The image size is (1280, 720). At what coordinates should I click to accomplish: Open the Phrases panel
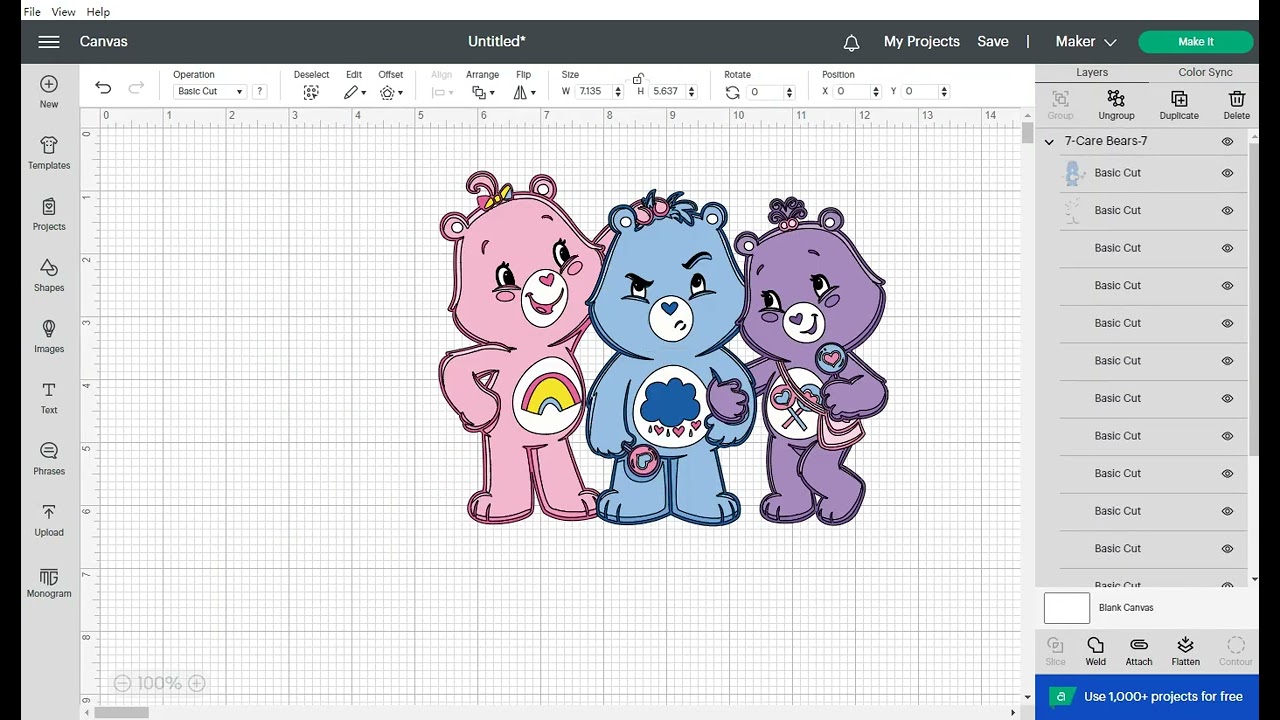tap(49, 458)
